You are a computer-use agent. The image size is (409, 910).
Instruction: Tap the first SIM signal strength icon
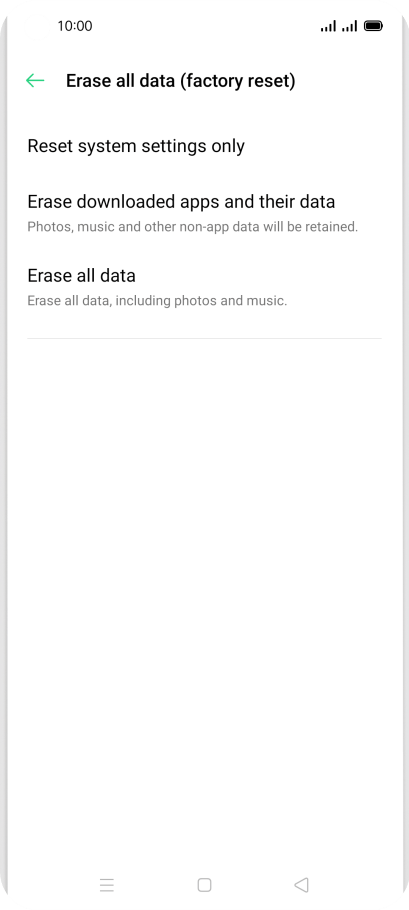click(328, 26)
